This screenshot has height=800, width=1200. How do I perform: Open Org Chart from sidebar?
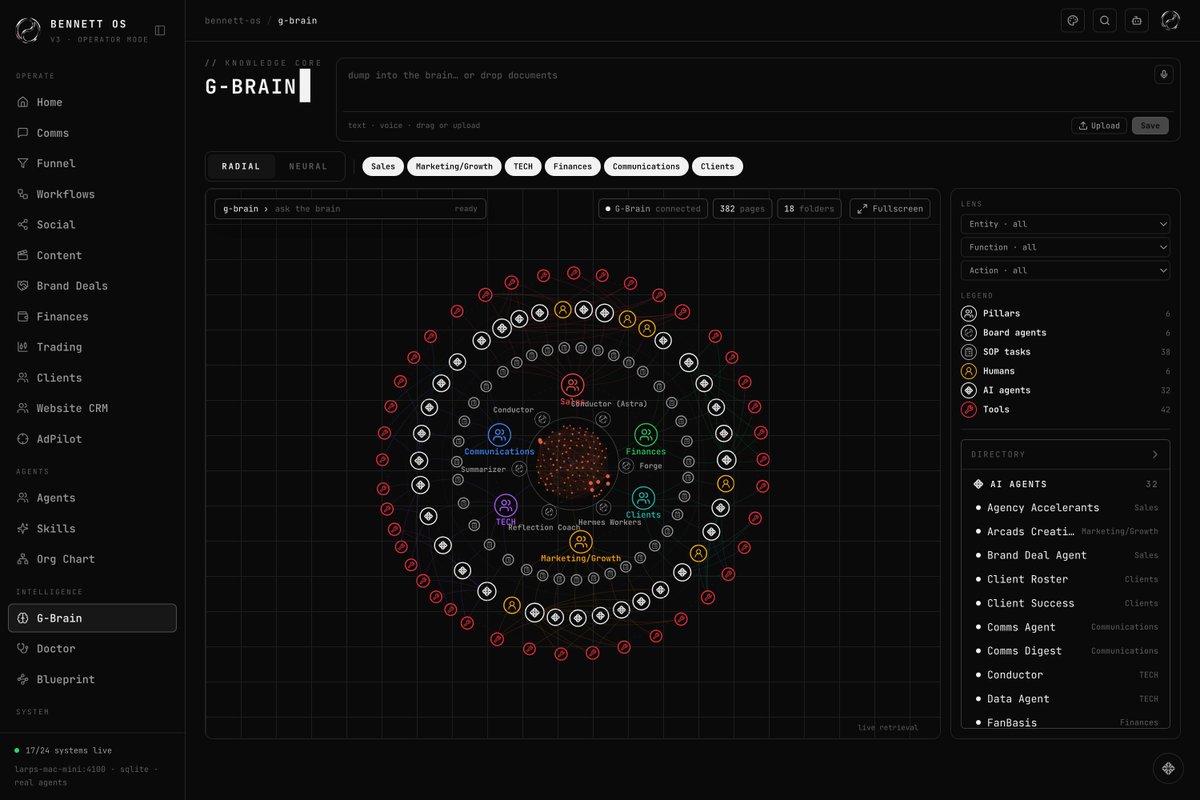pos(92,559)
